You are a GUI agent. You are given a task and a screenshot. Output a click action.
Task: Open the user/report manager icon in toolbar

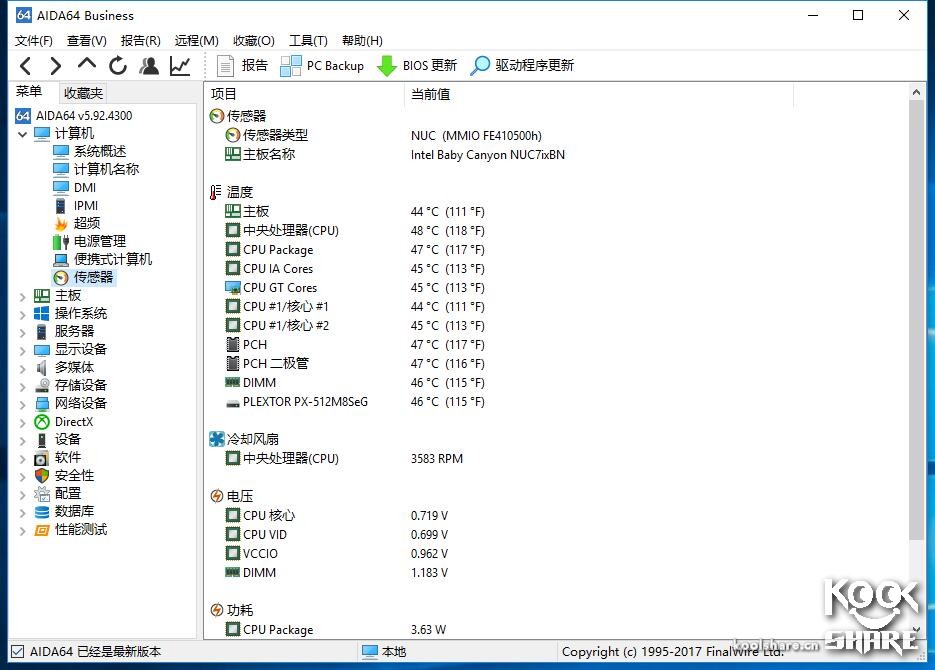pos(148,65)
